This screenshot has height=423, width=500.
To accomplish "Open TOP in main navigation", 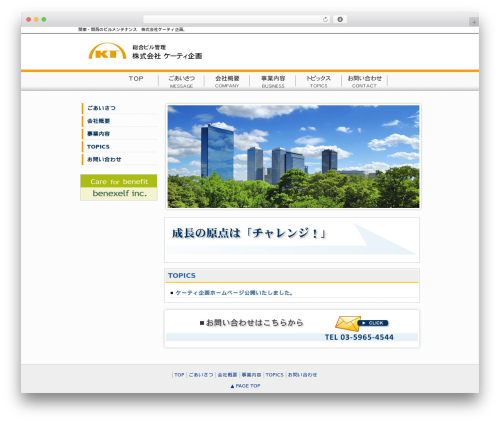I will pyautogui.click(x=136, y=79).
